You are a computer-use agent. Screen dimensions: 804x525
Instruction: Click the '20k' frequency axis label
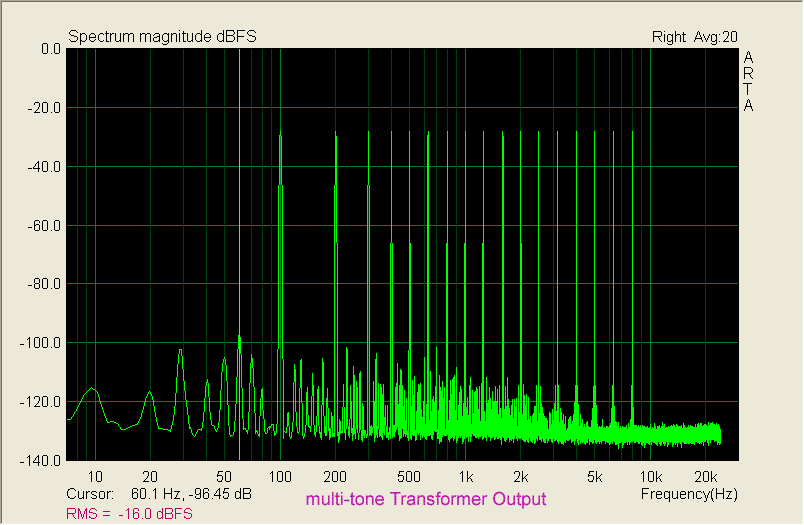click(706, 477)
